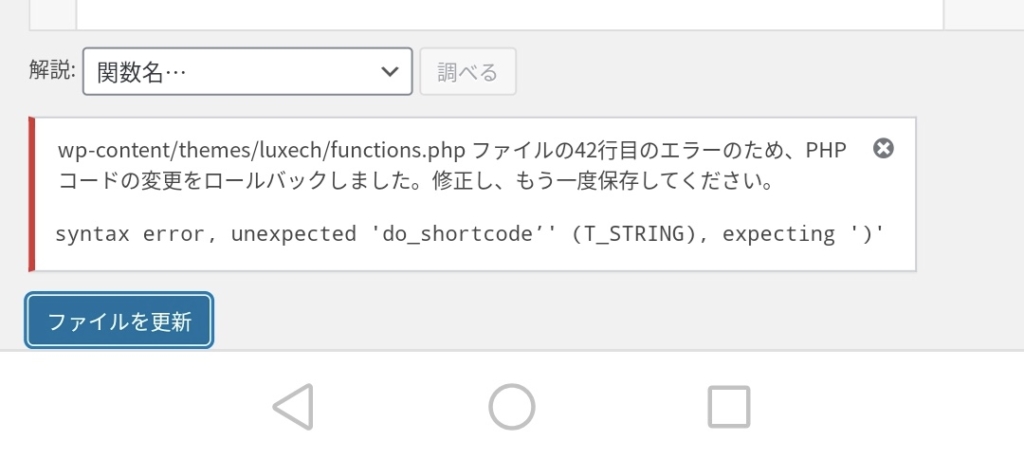Image resolution: width=1024 pixels, height=459 pixels.
Task: Click the expecting ')' text in error
Action: pos(803,234)
